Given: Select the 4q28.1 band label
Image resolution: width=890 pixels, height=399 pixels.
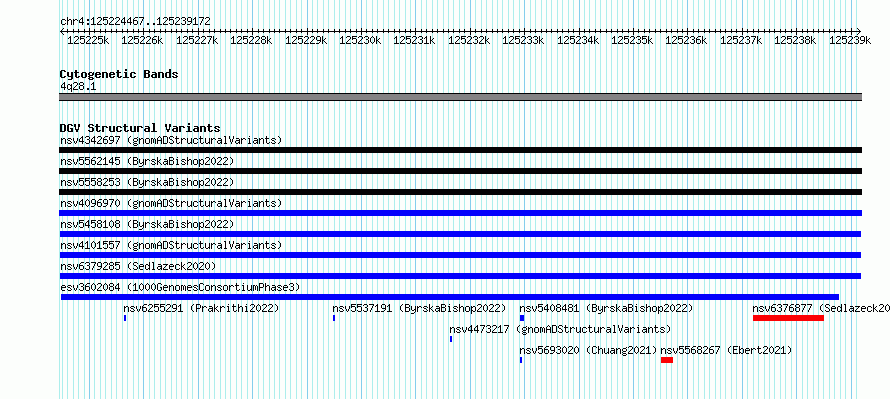Looking at the screenshot, I should (x=78, y=86).
